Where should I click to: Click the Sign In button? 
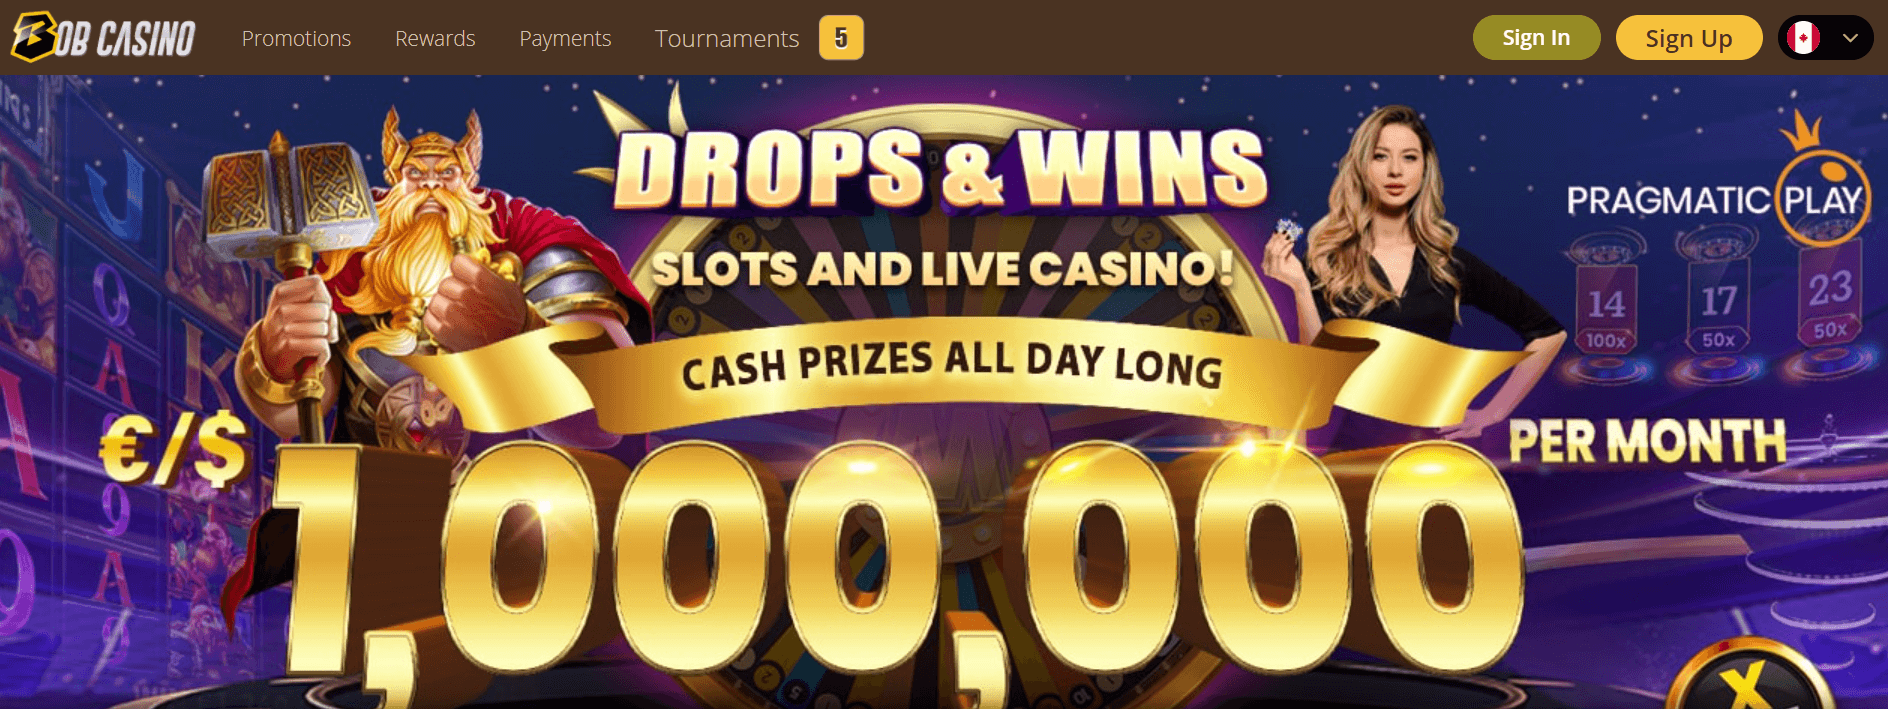pyautogui.click(x=1536, y=38)
